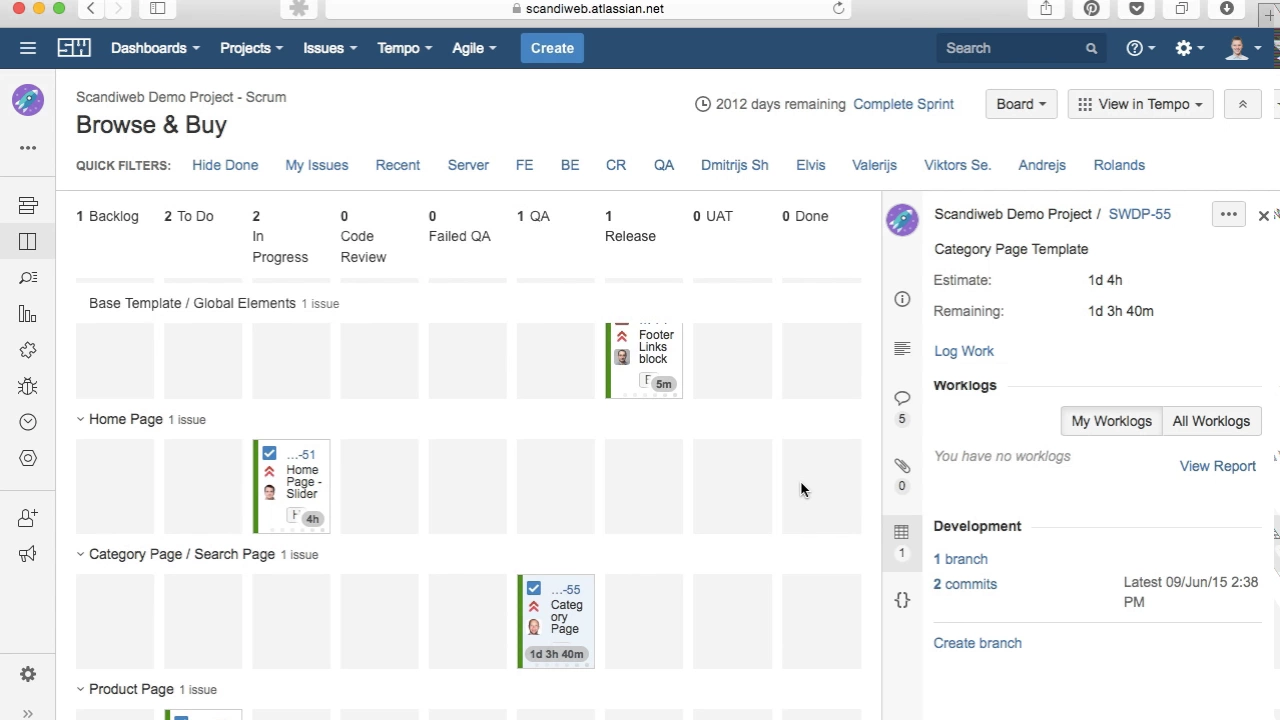This screenshot has height=720, width=1280.
Task: Expand the sidebar with double chevron
Action: (28, 713)
